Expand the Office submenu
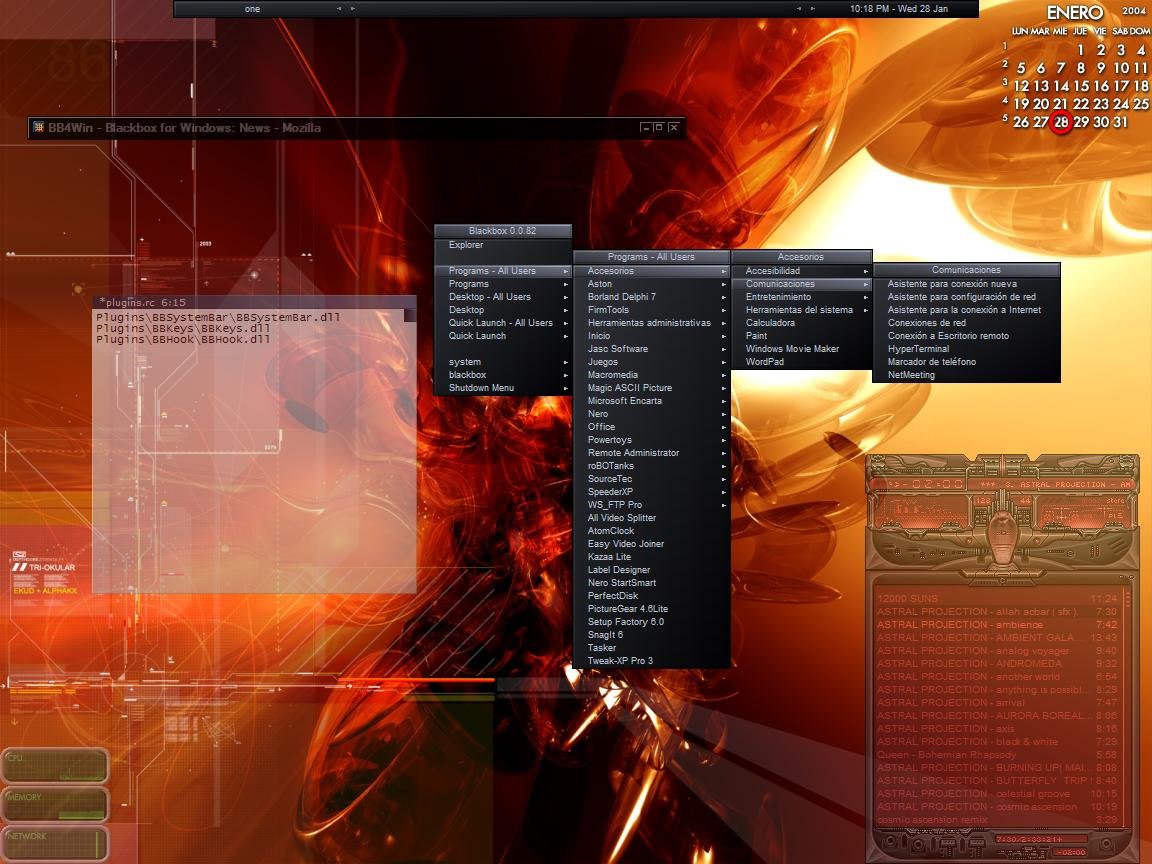This screenshot has width=1152, height=864. pos(652,427)
